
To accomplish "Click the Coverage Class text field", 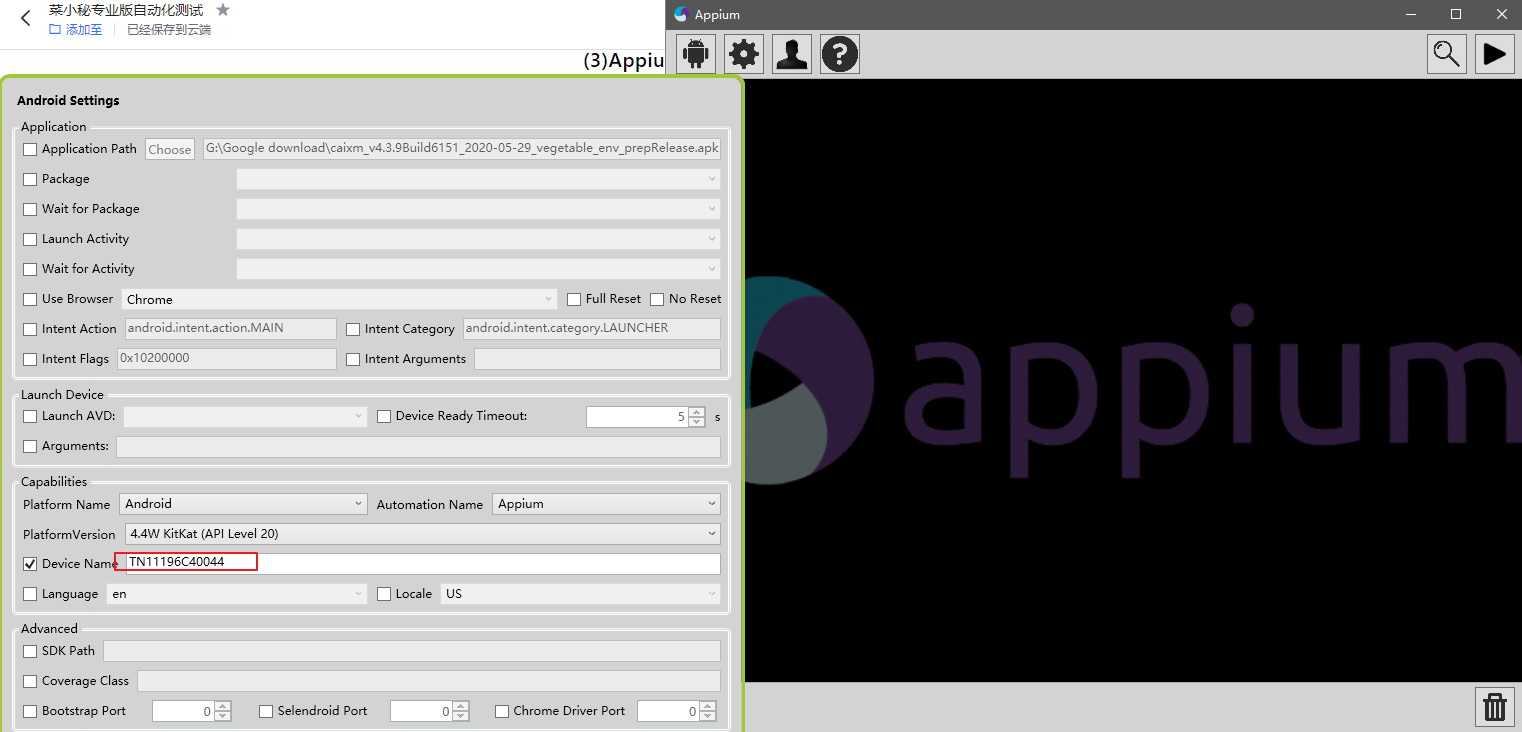I will pos(429,681).
